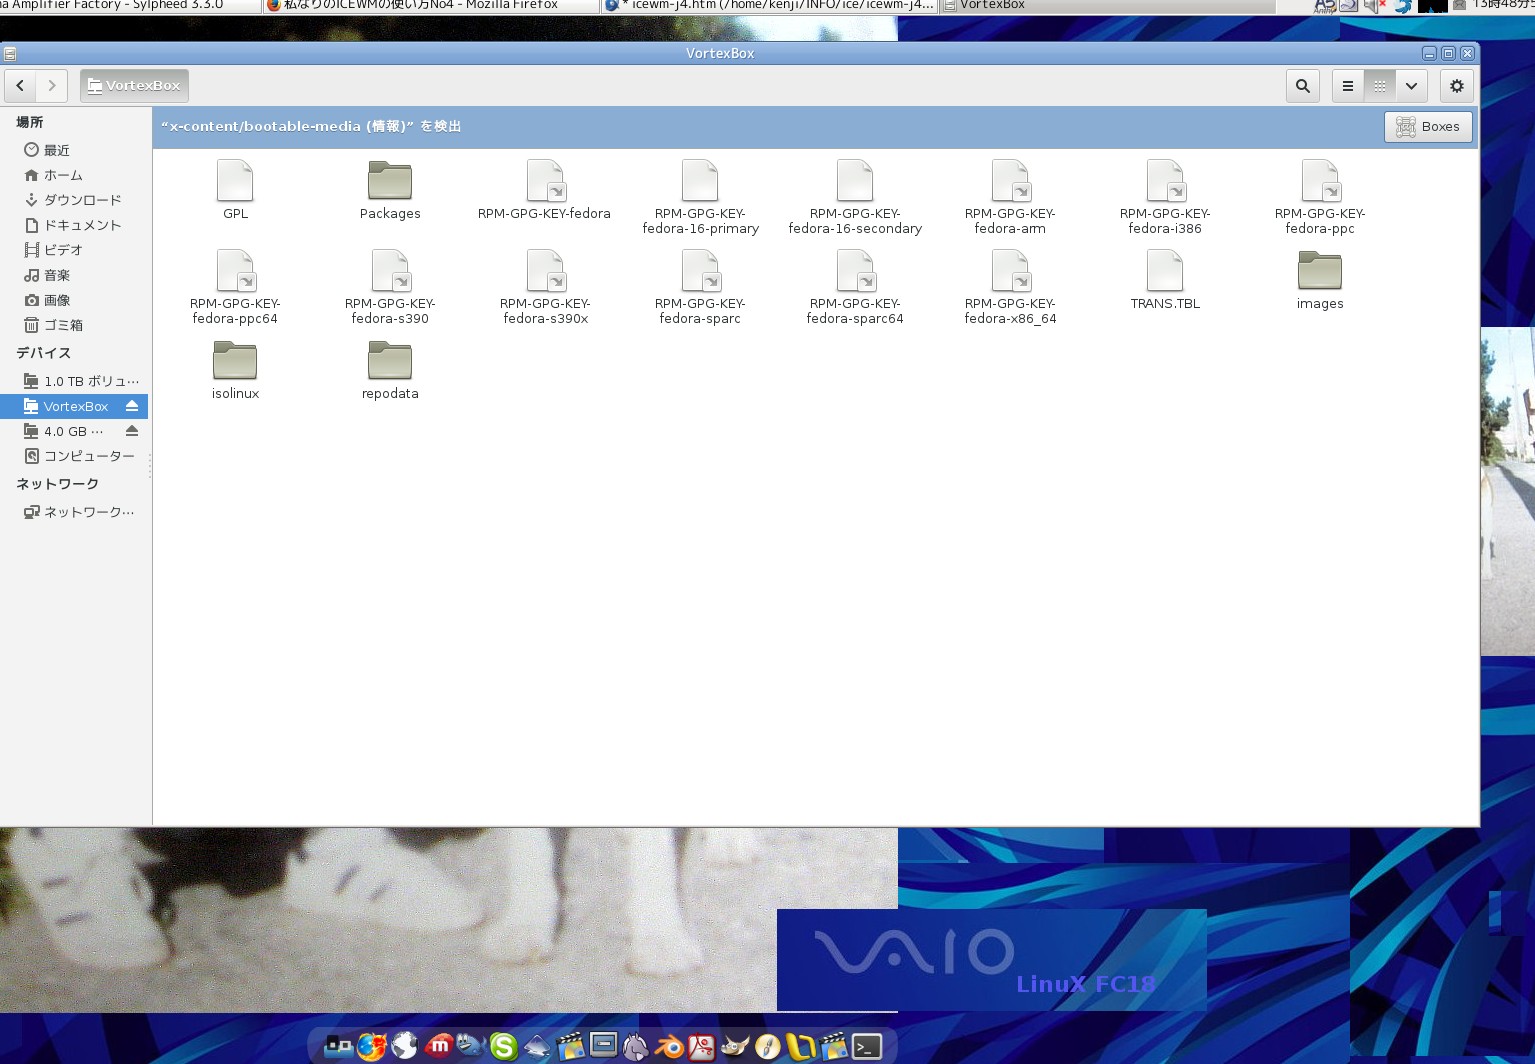Open the view options dropdown chevron
Image resolution: width=1535 pixels, height=1064 pixels.
pos(1411,86)
